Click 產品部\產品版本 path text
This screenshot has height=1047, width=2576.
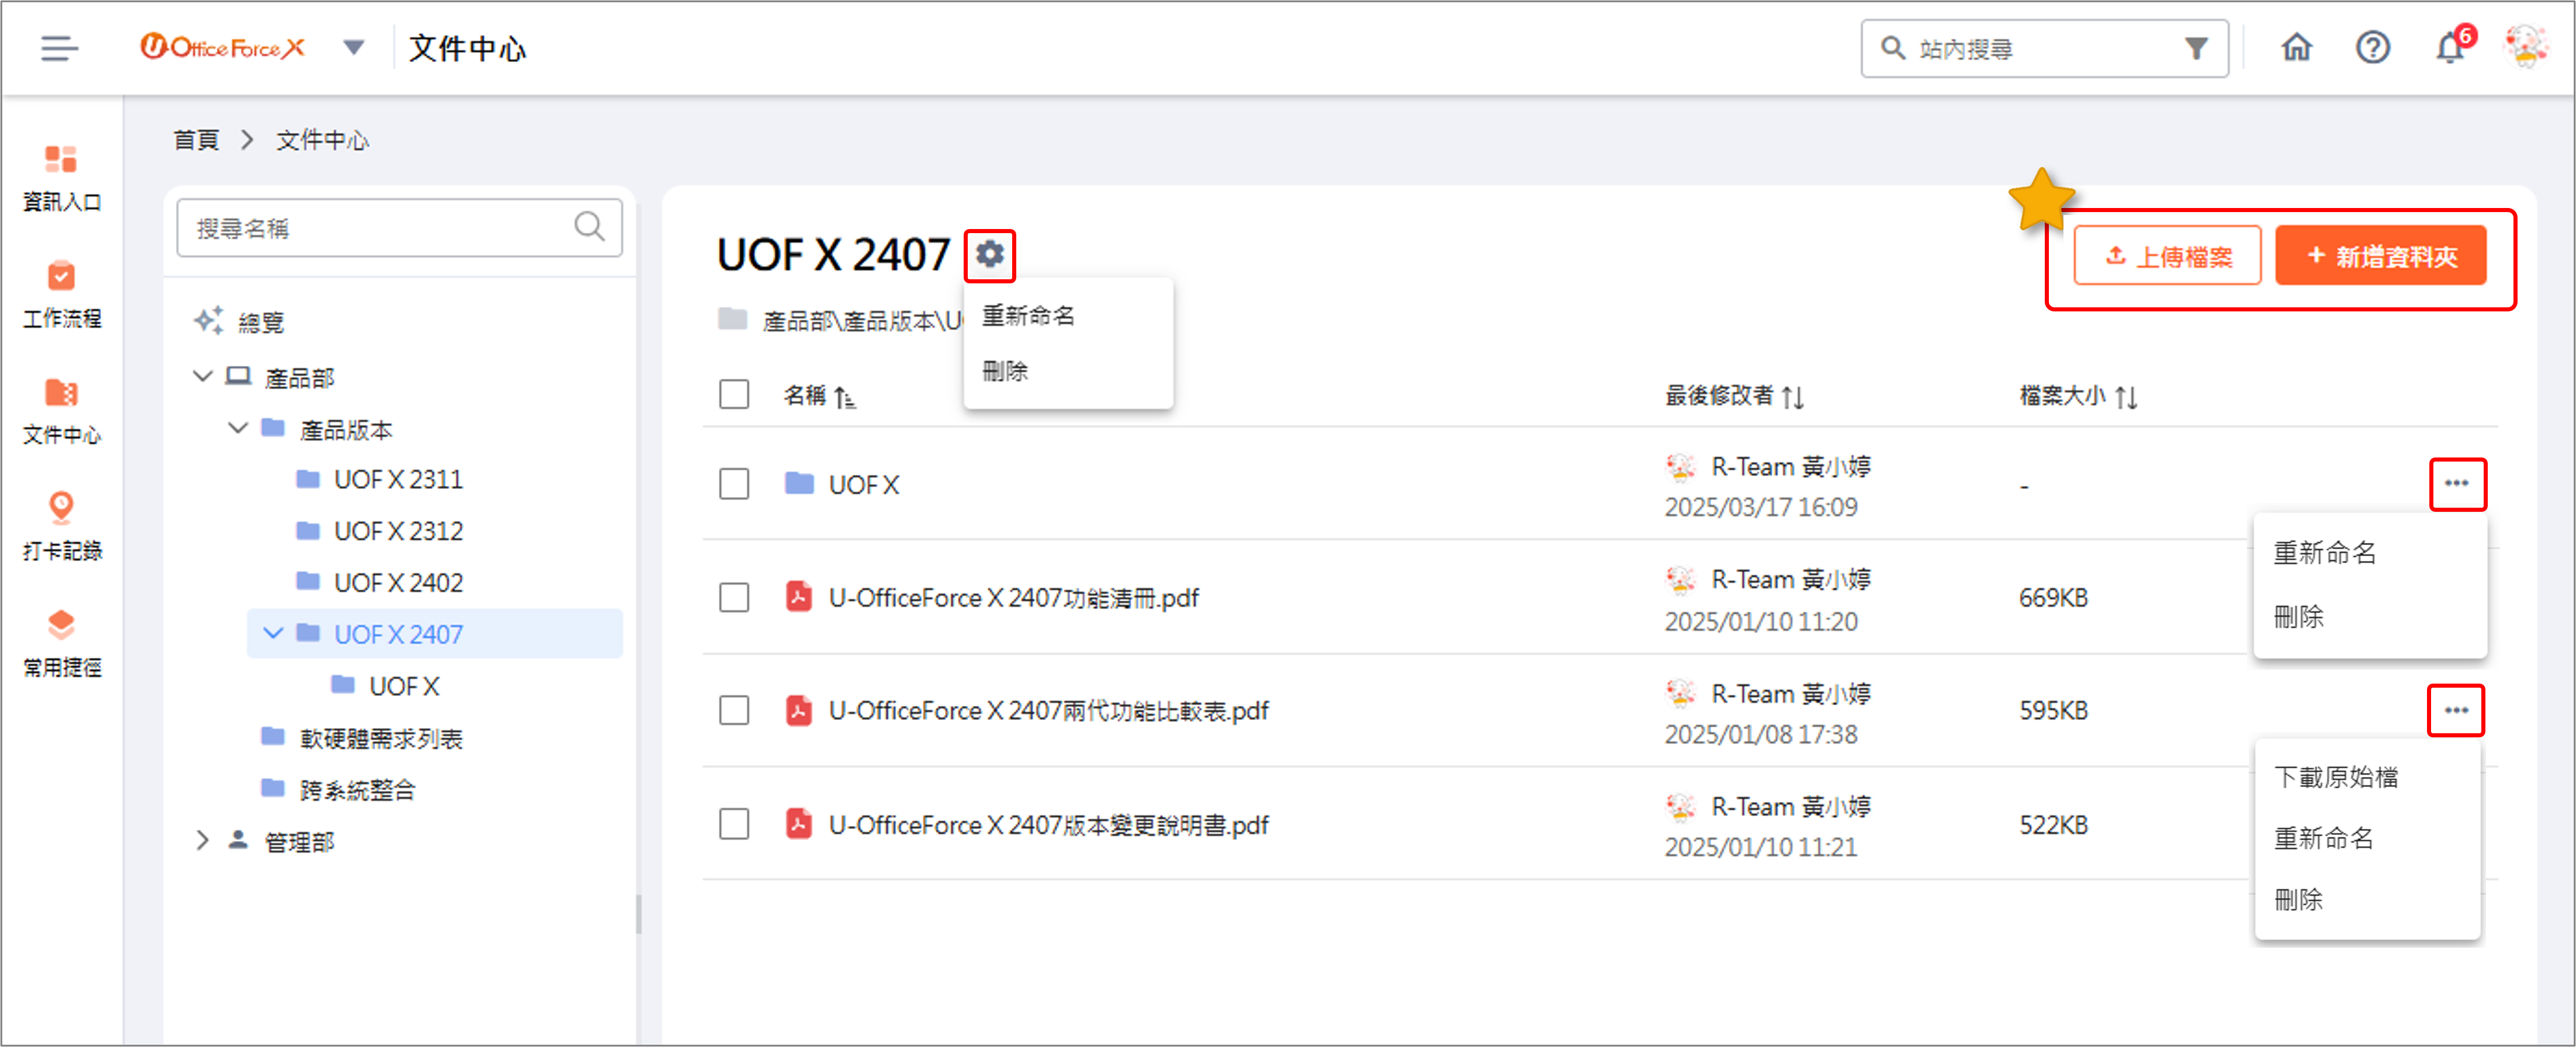[x=862, y=321]
